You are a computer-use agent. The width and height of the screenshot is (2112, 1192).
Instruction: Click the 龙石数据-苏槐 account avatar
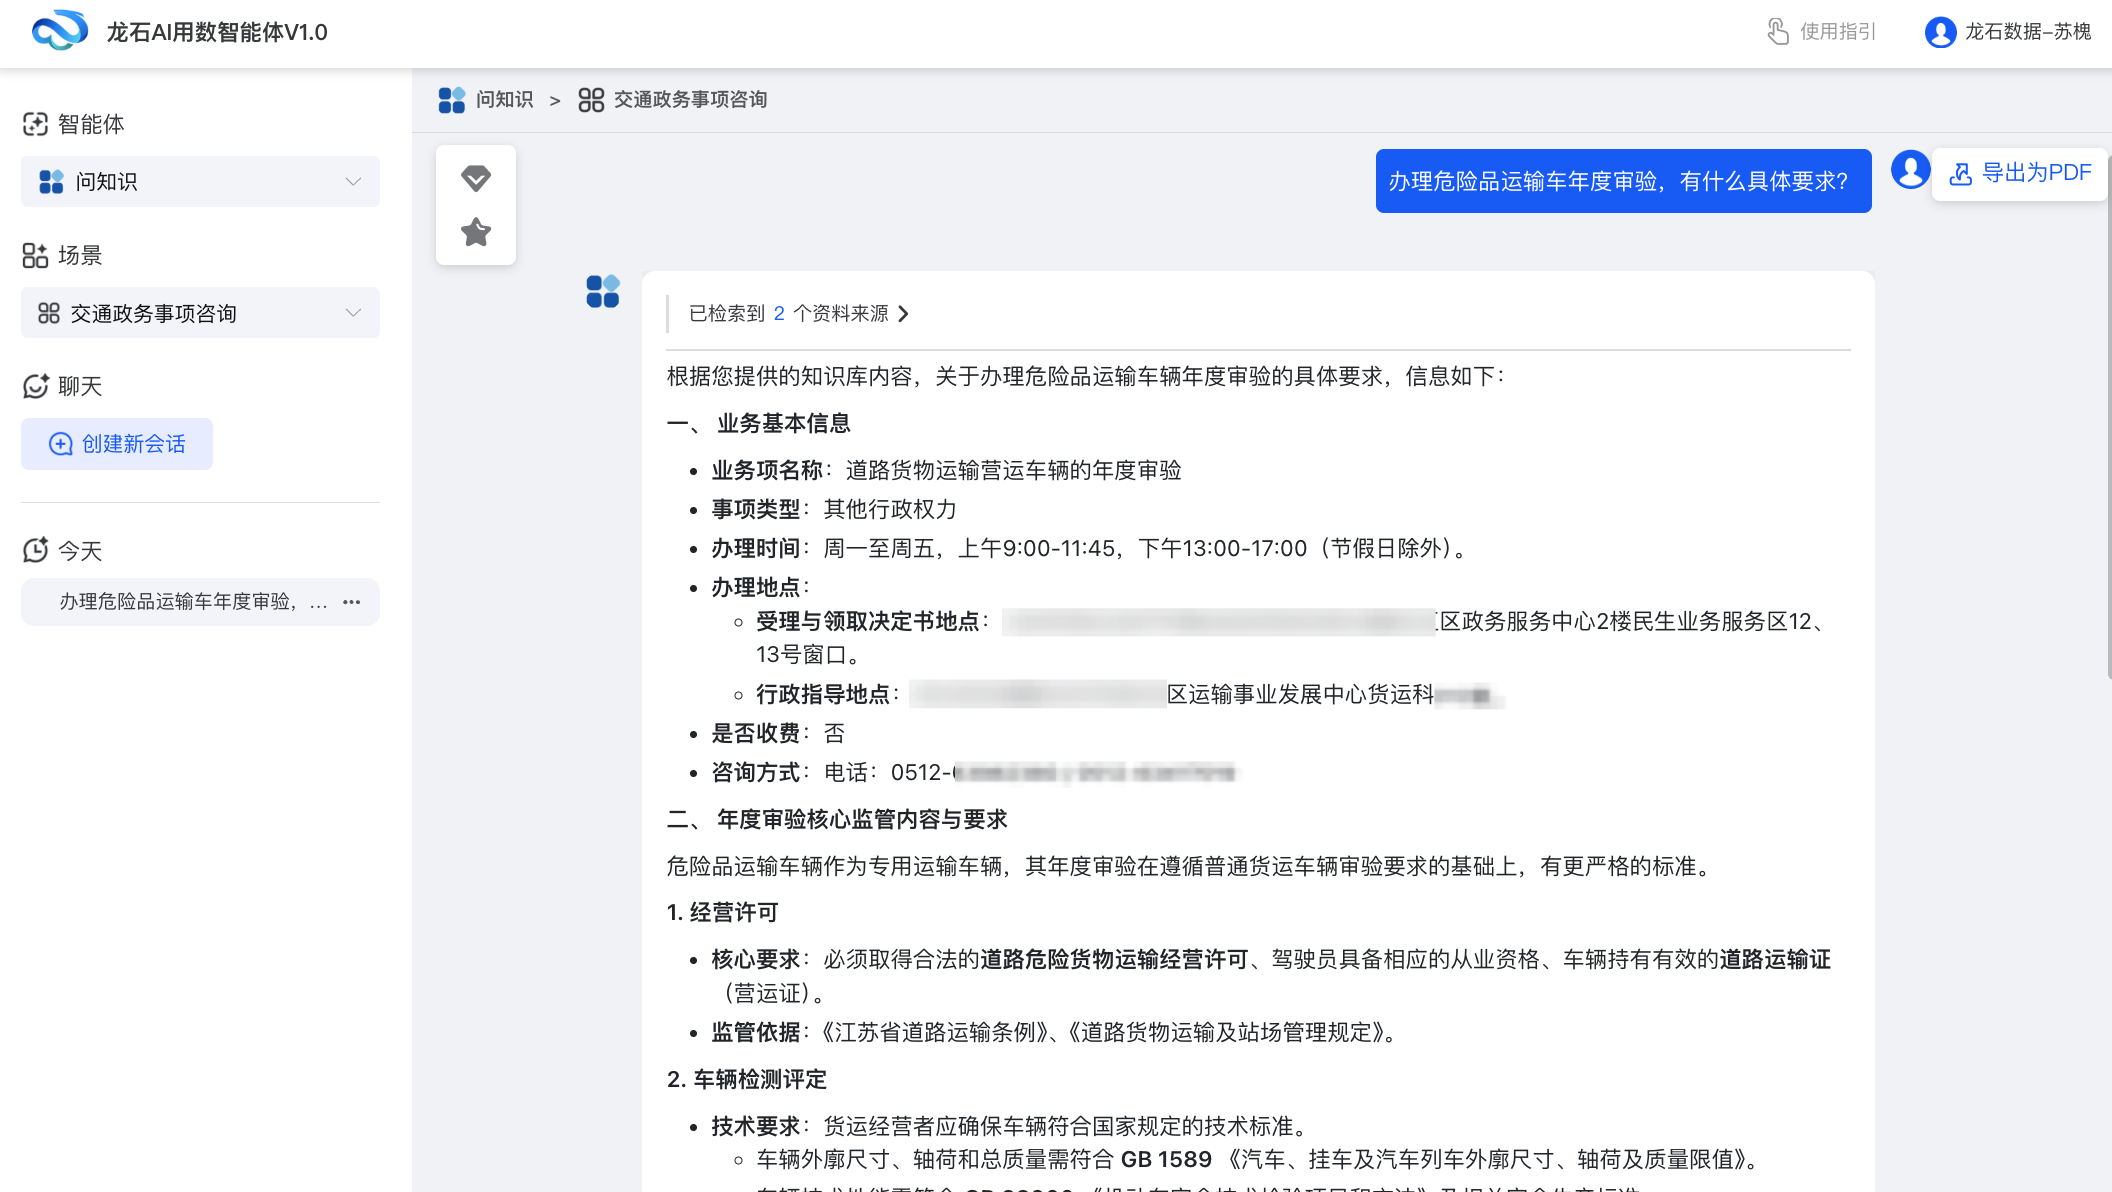pyautogui.click(x=1939, y=31)
